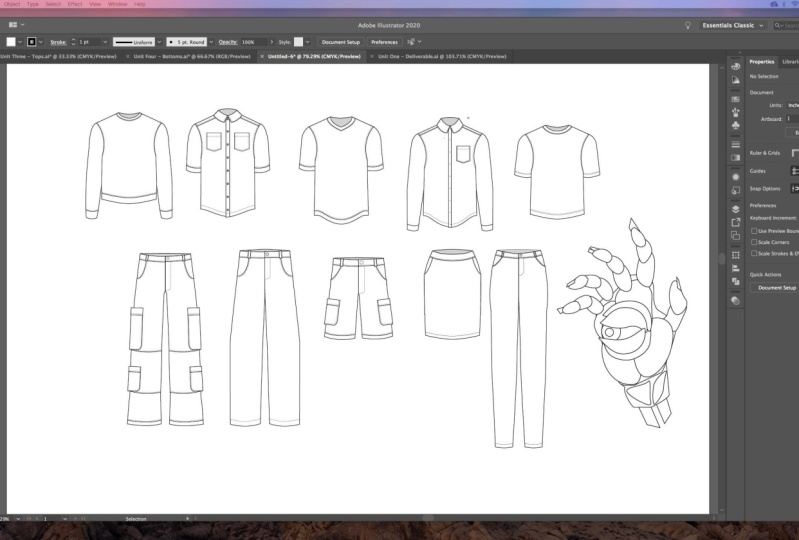
Task: Toggle rulers icon beside Ruler & Grids
Action: click(x=795, y=153)
